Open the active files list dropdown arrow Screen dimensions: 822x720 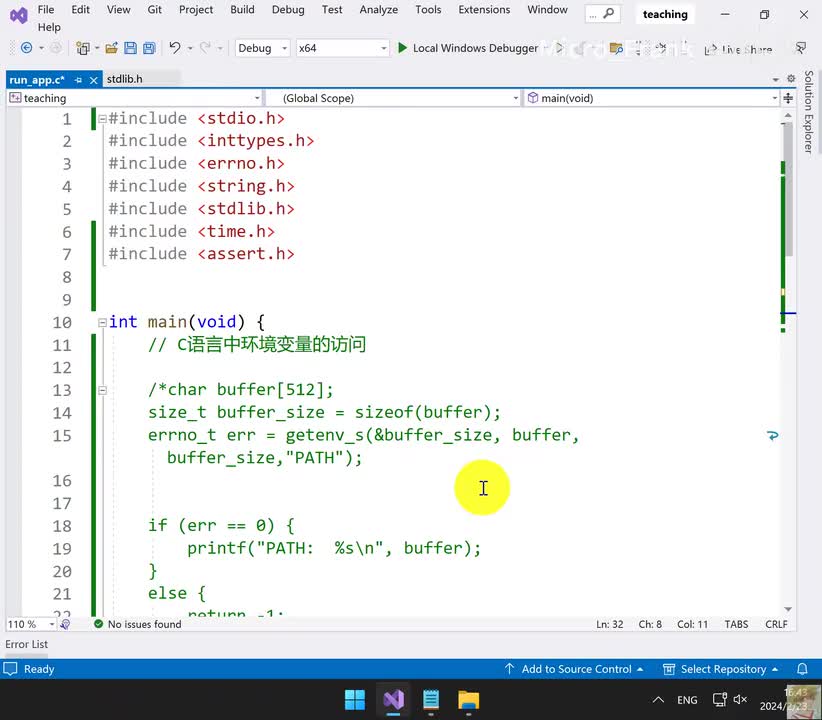[776, 80]
